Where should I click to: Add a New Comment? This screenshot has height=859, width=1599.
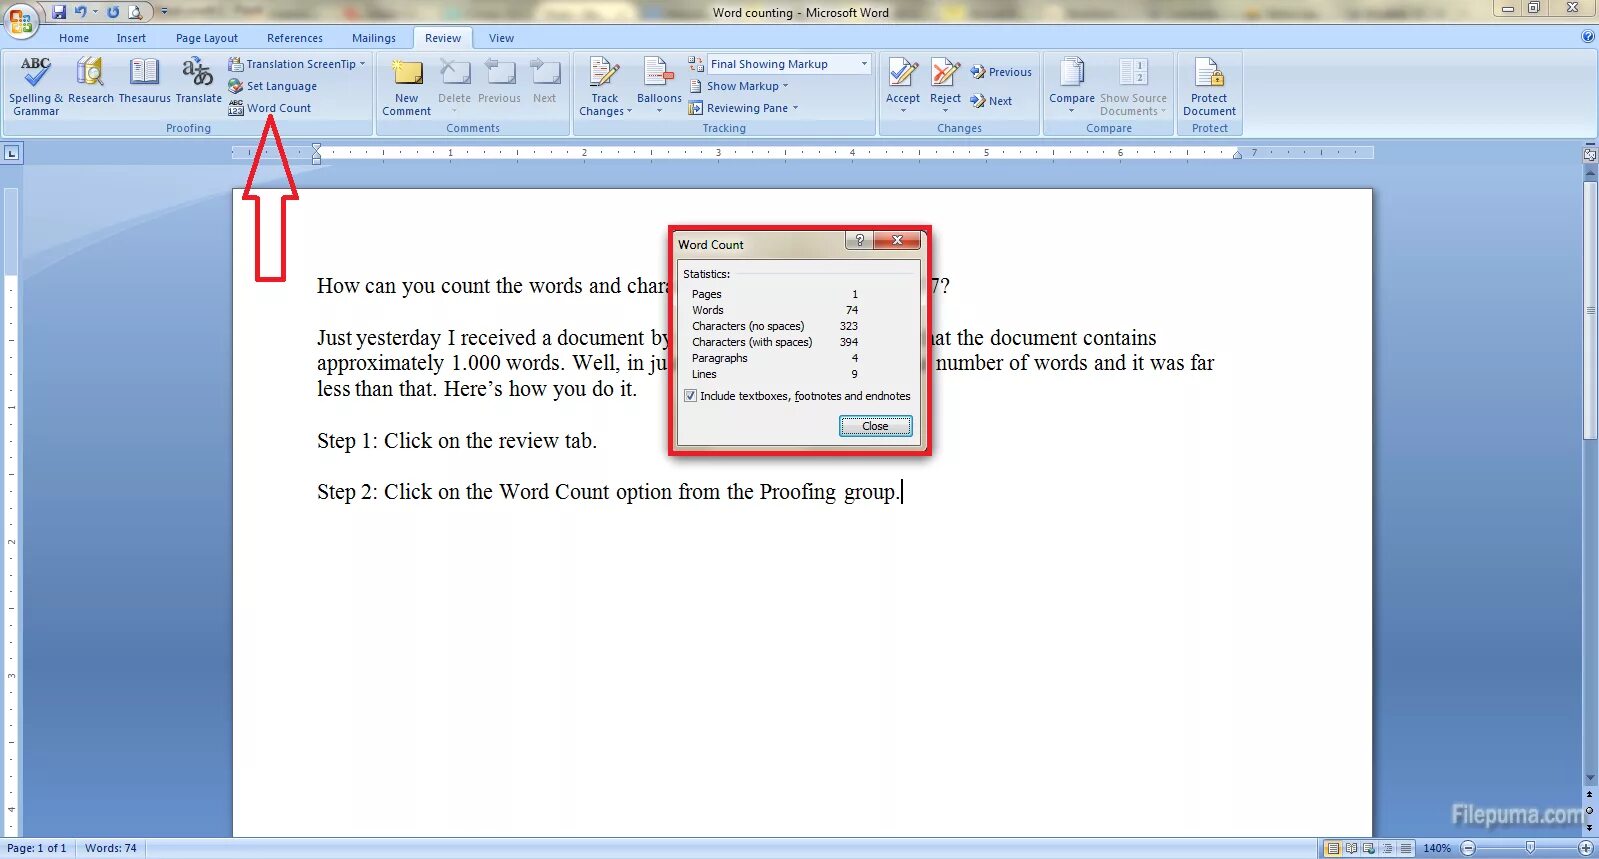tap(406, 87)
